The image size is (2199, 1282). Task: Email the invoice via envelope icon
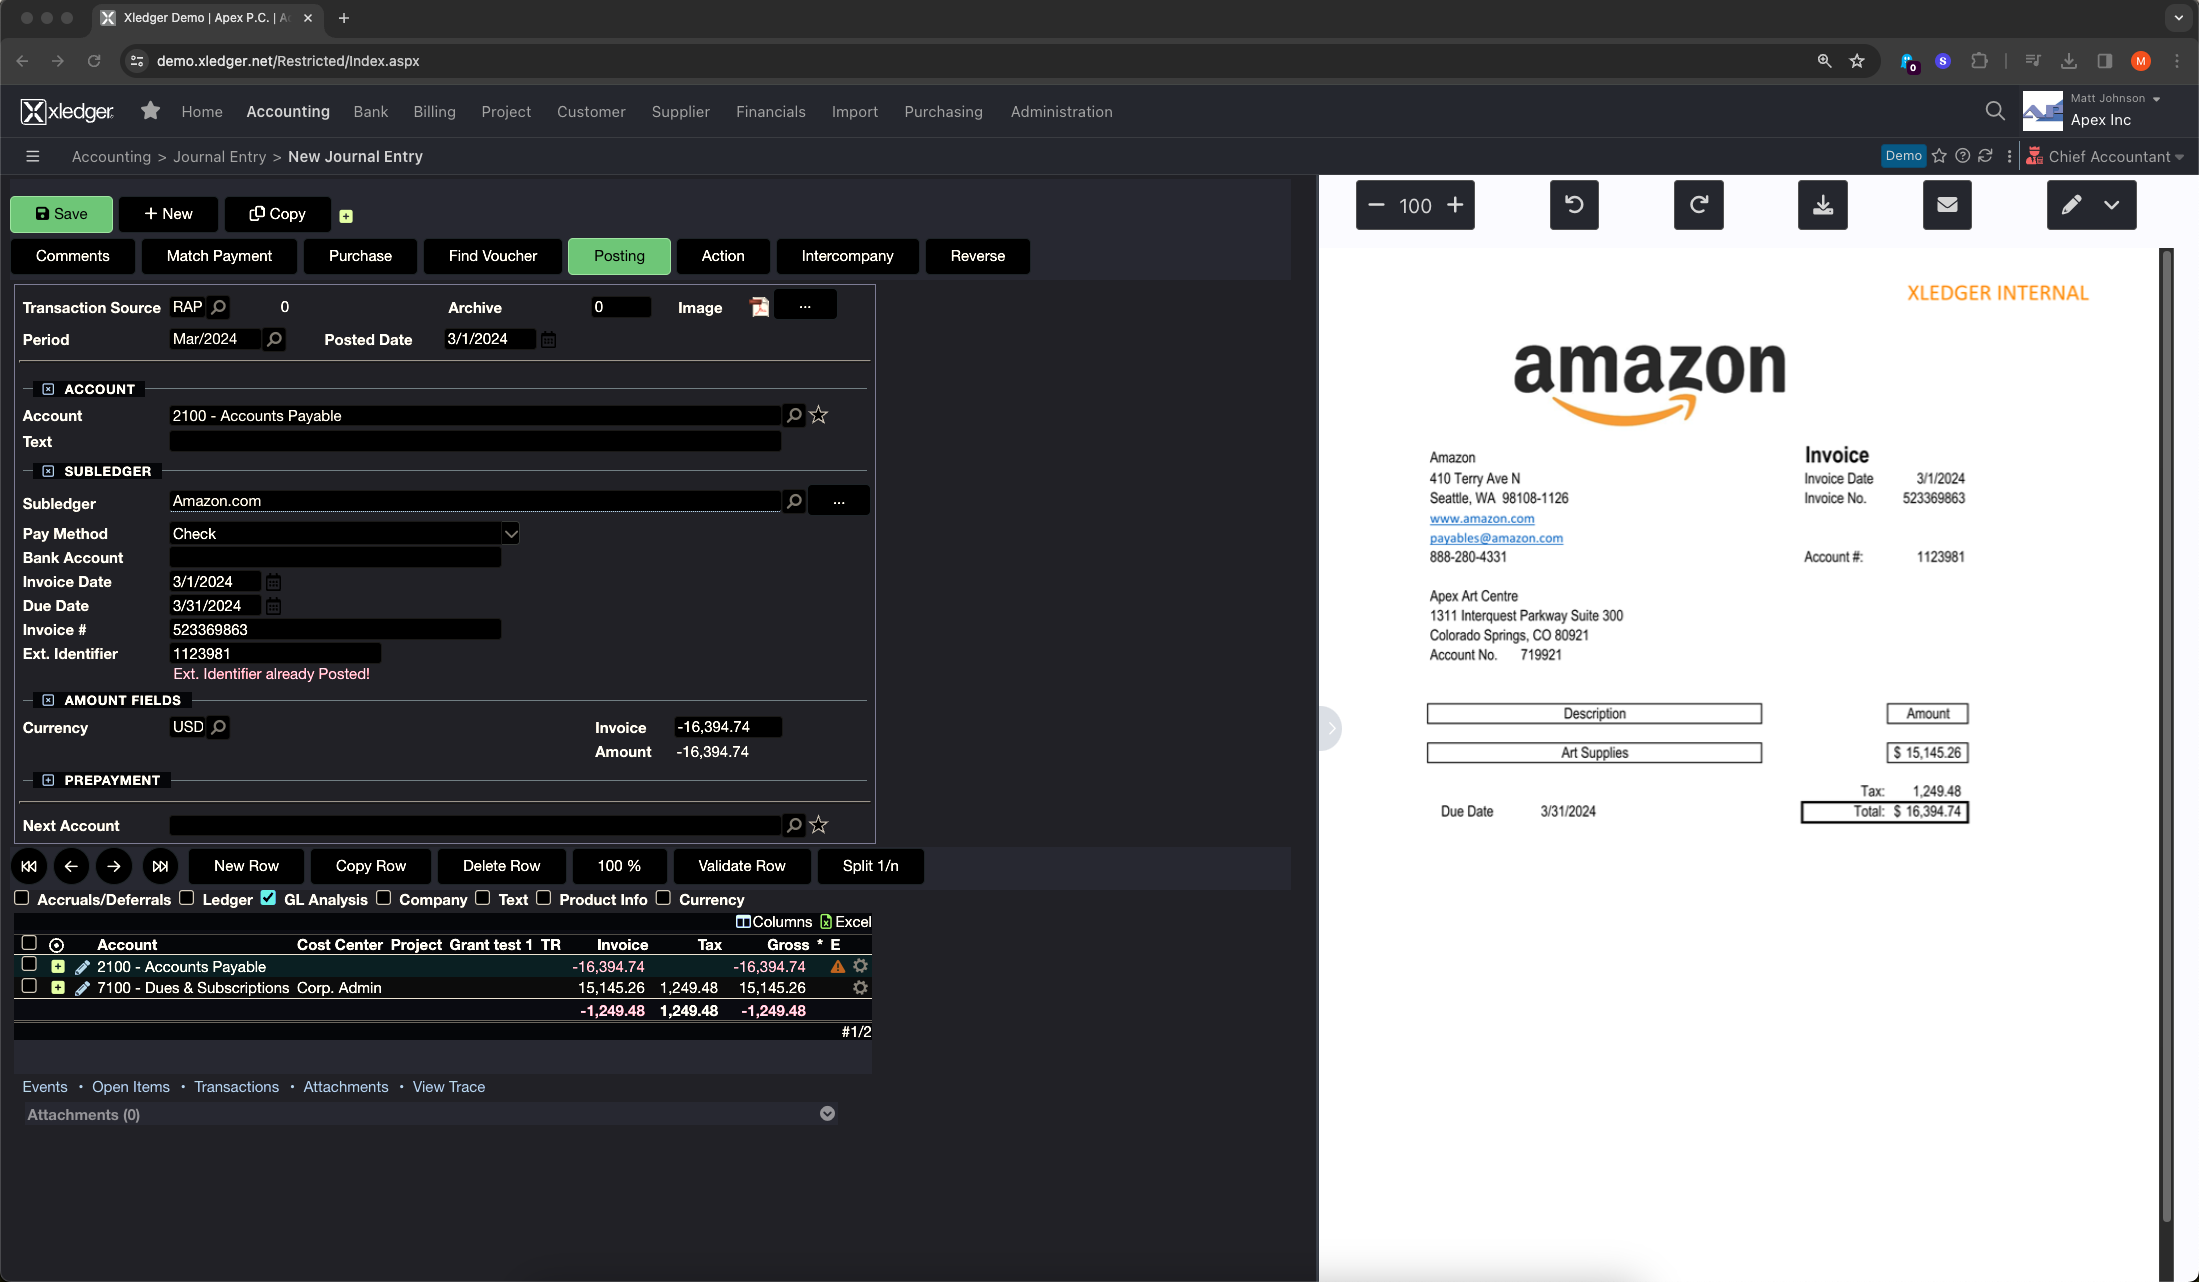pyautogui.click(x=1946, y=205)
